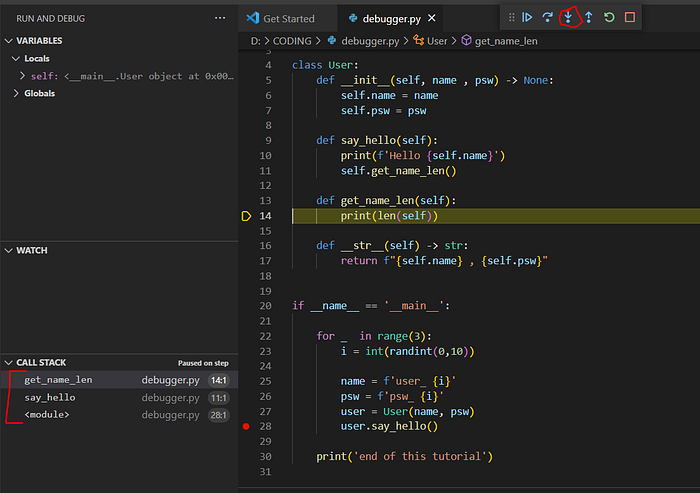The image size is (700, 493).
Task: Restart the debugging session
Action: [x=609, y=17]
